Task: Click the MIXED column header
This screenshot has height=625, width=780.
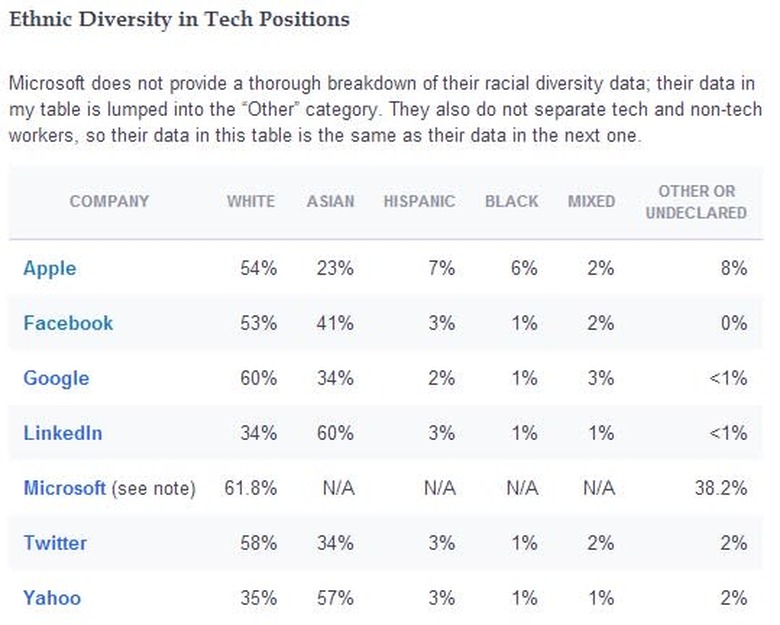Action: pyautogui.click(x=591, y=201)
